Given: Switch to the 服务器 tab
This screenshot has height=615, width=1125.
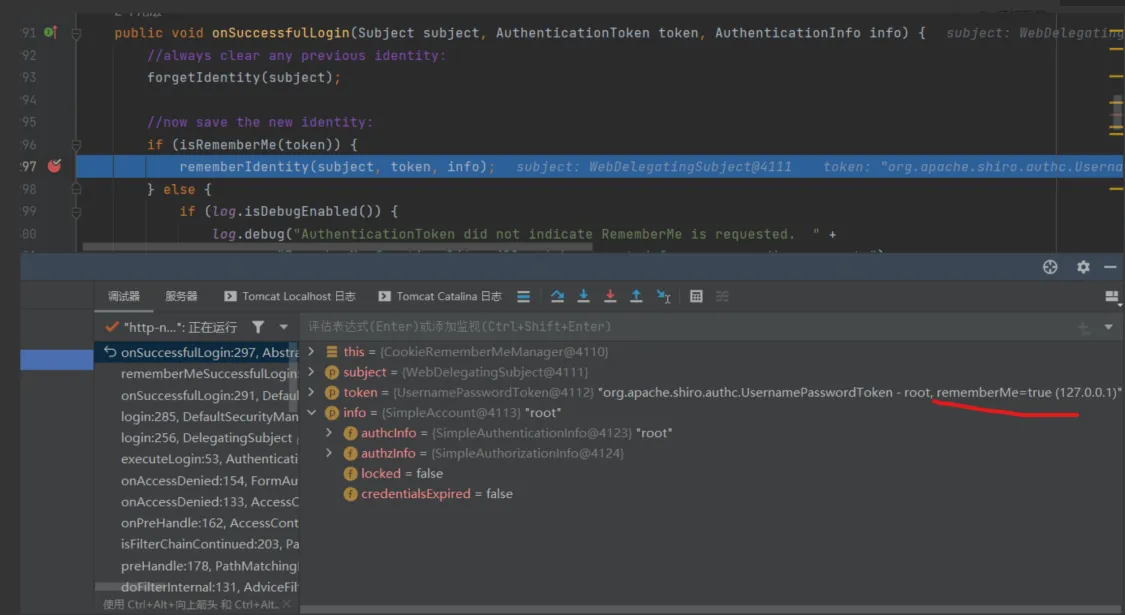Looking at the screenshot, I should pyautogui.click(x=181, y=296).
